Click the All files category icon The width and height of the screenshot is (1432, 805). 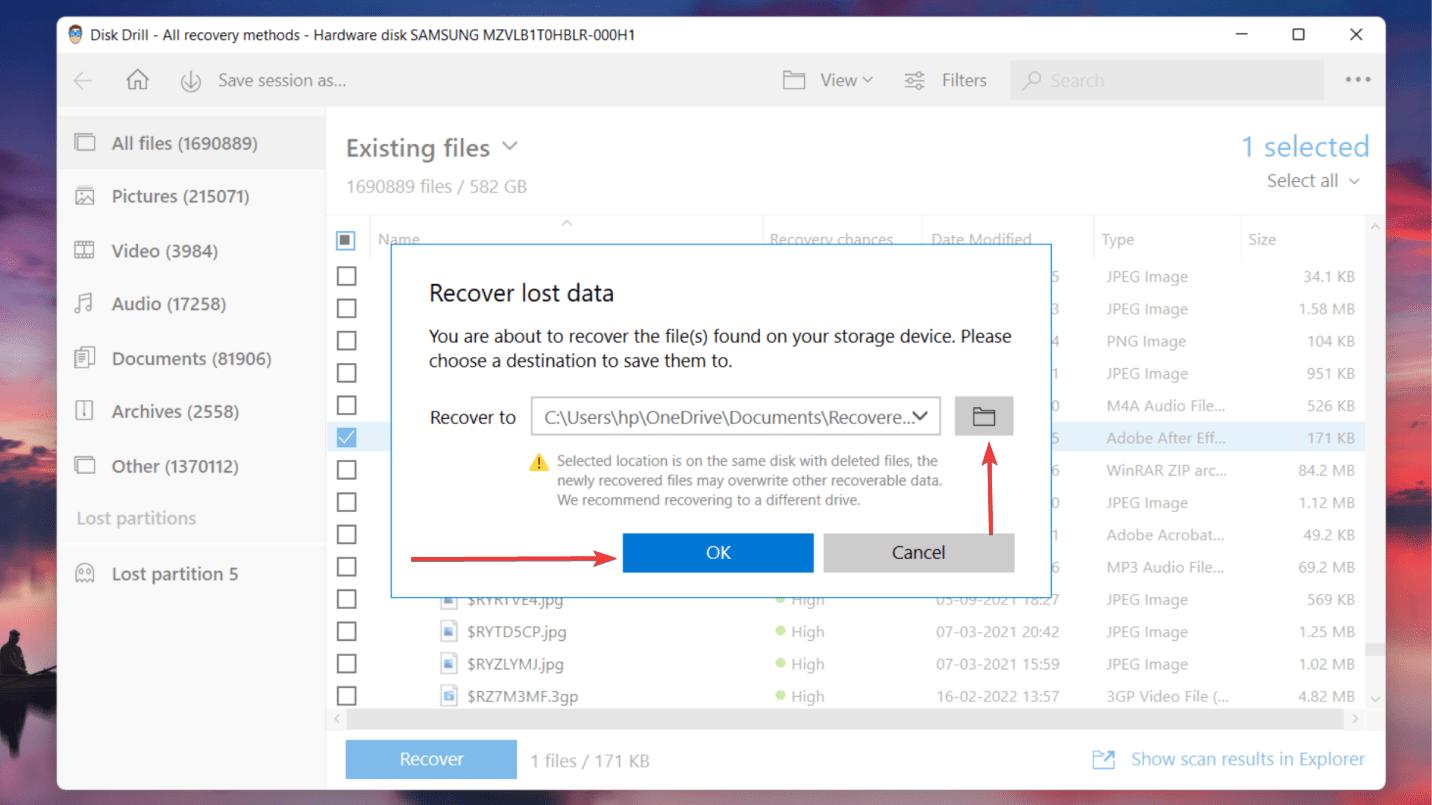(x=85, y=142)
